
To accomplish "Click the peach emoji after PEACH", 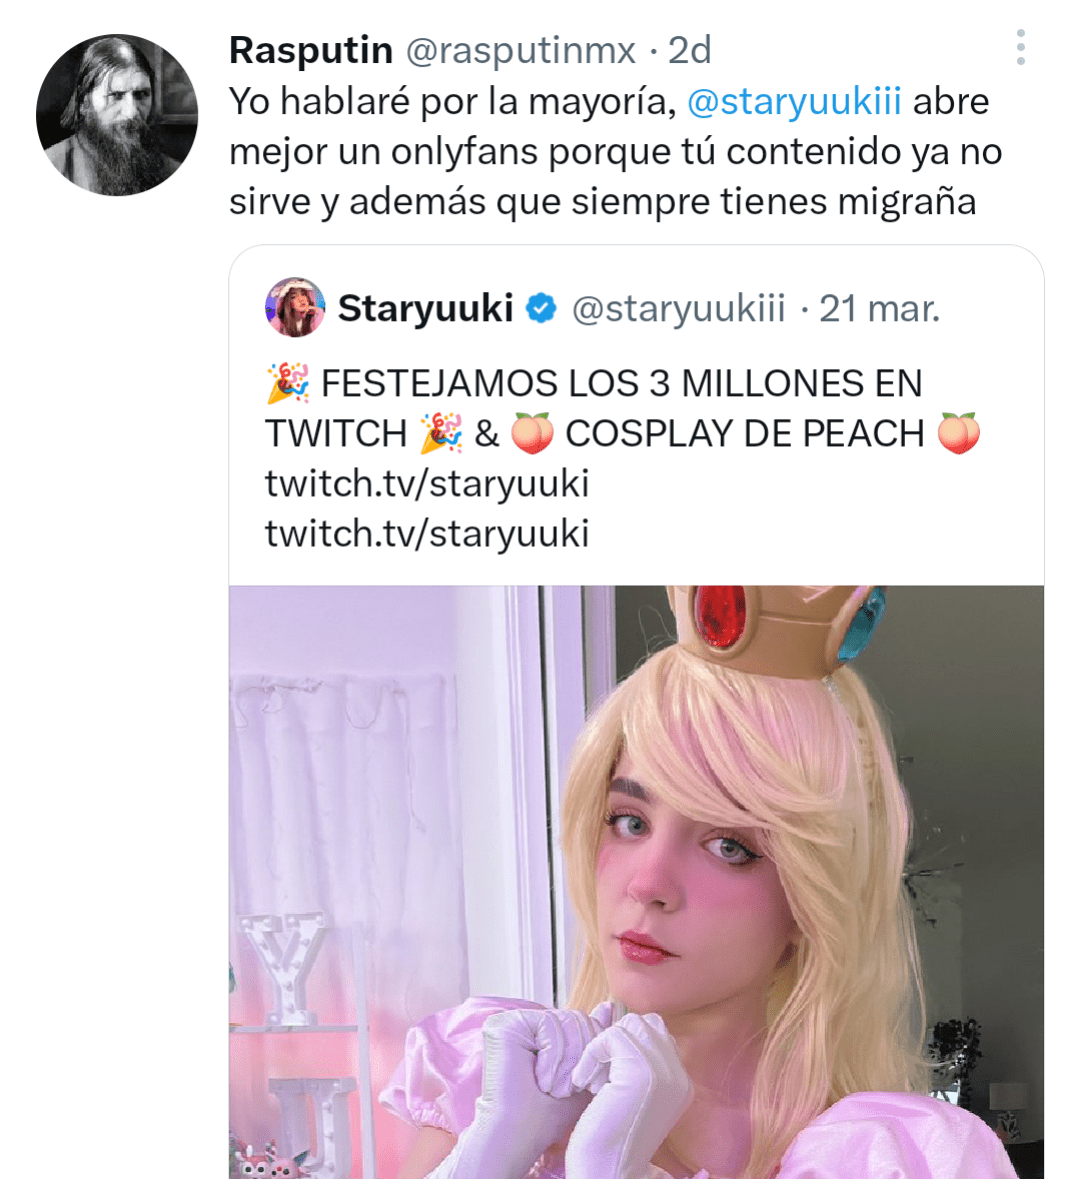I will (959, 434).
